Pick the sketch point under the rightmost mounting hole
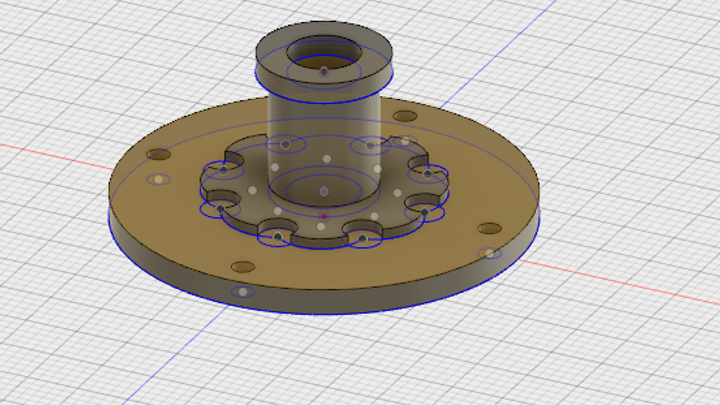Screen dimensions: 720x405 pos(488,252)
